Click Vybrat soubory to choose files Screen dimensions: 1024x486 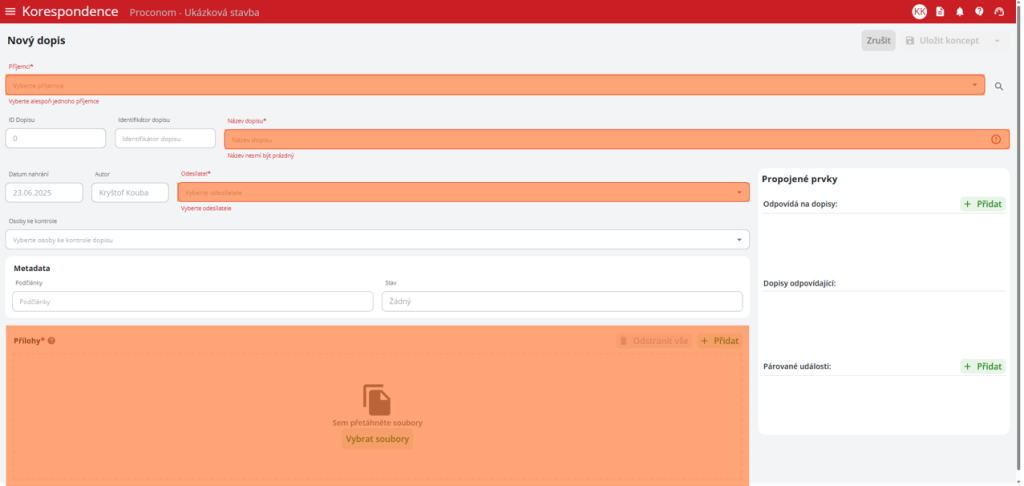pos(377,439)
